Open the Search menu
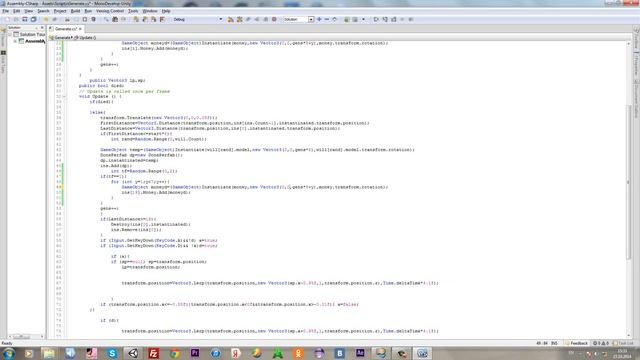The image size is (640, 360). pos(43,11)
